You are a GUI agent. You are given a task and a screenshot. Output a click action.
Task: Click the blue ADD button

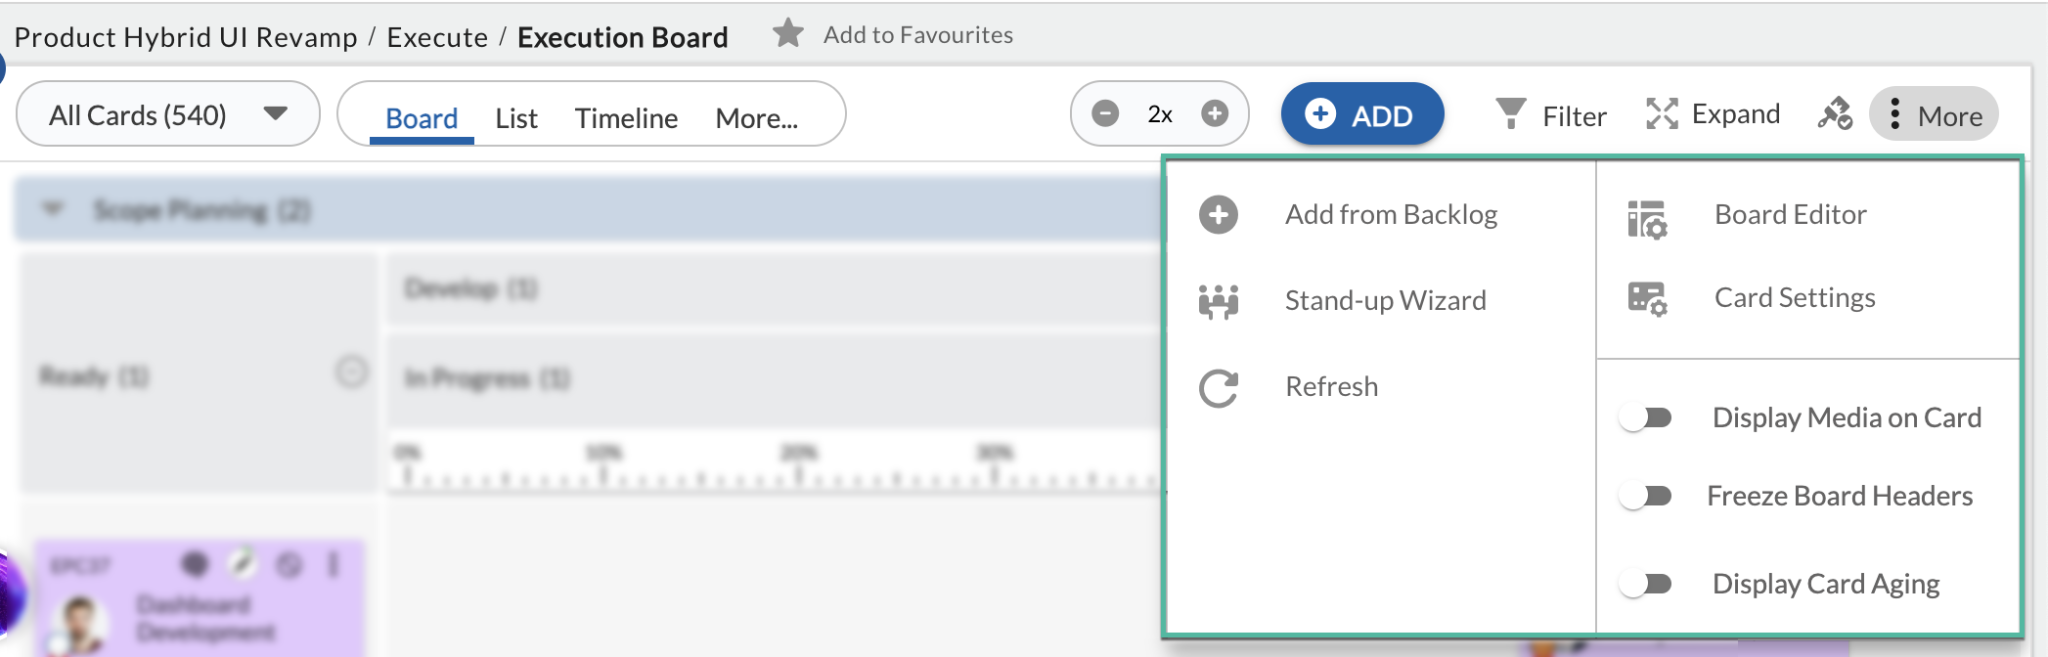click(1362, 114)
